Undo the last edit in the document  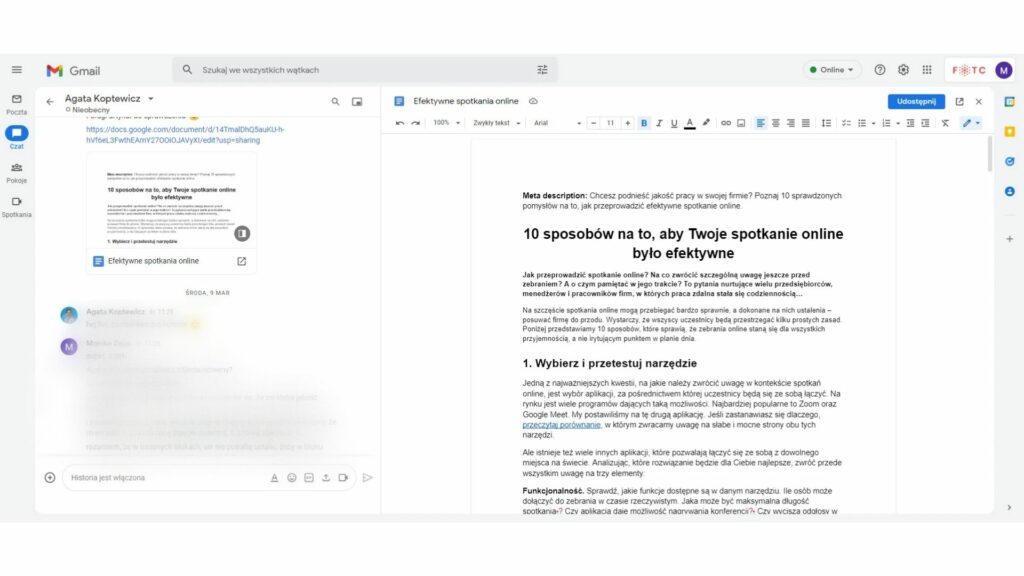click(400, 123)
